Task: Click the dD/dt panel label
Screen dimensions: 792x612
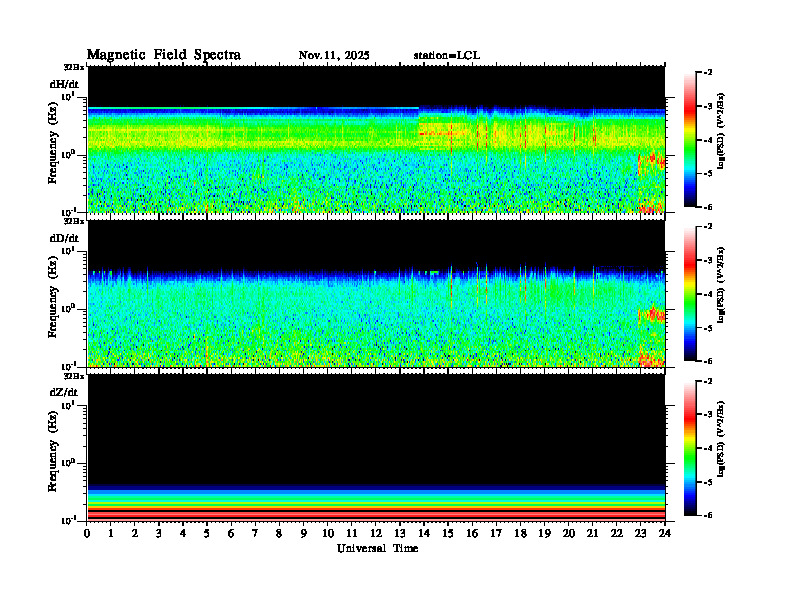Action: (x=64, y=238)
